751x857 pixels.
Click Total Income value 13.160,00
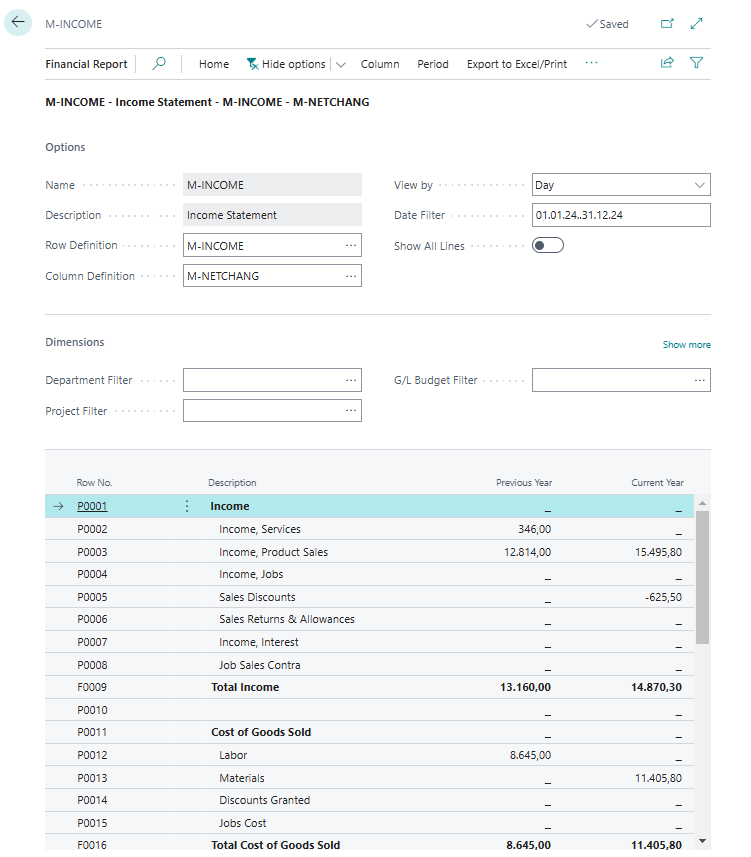pyautogui.click(x=525, y=687)
